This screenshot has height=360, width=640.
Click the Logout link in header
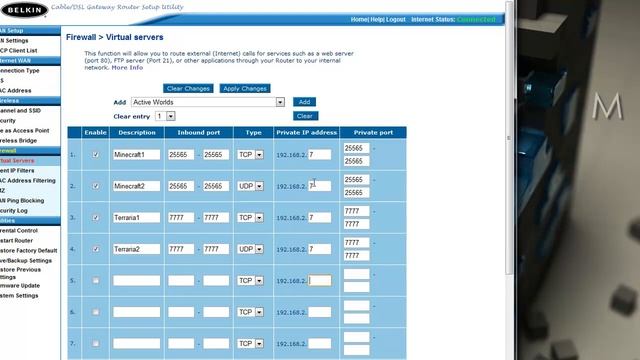click(x=396, y=20)
